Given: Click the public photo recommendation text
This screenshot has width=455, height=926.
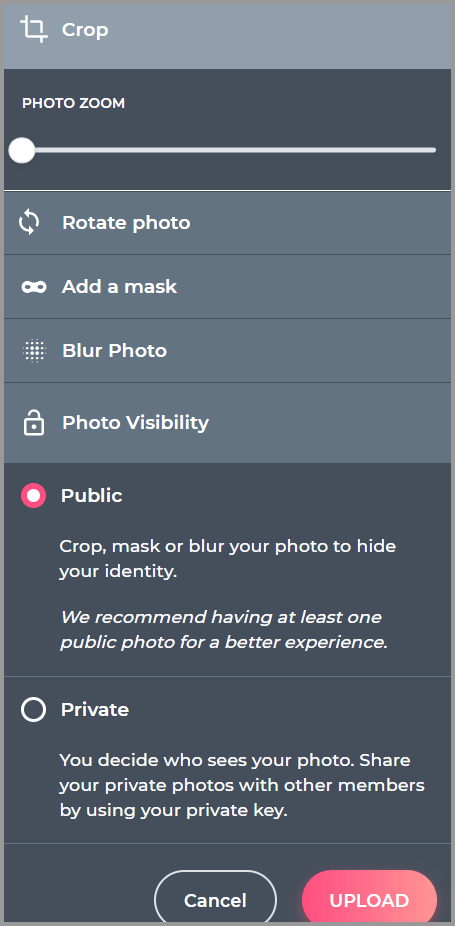Looking at the screenshot, I should click(x=225, y=630).
